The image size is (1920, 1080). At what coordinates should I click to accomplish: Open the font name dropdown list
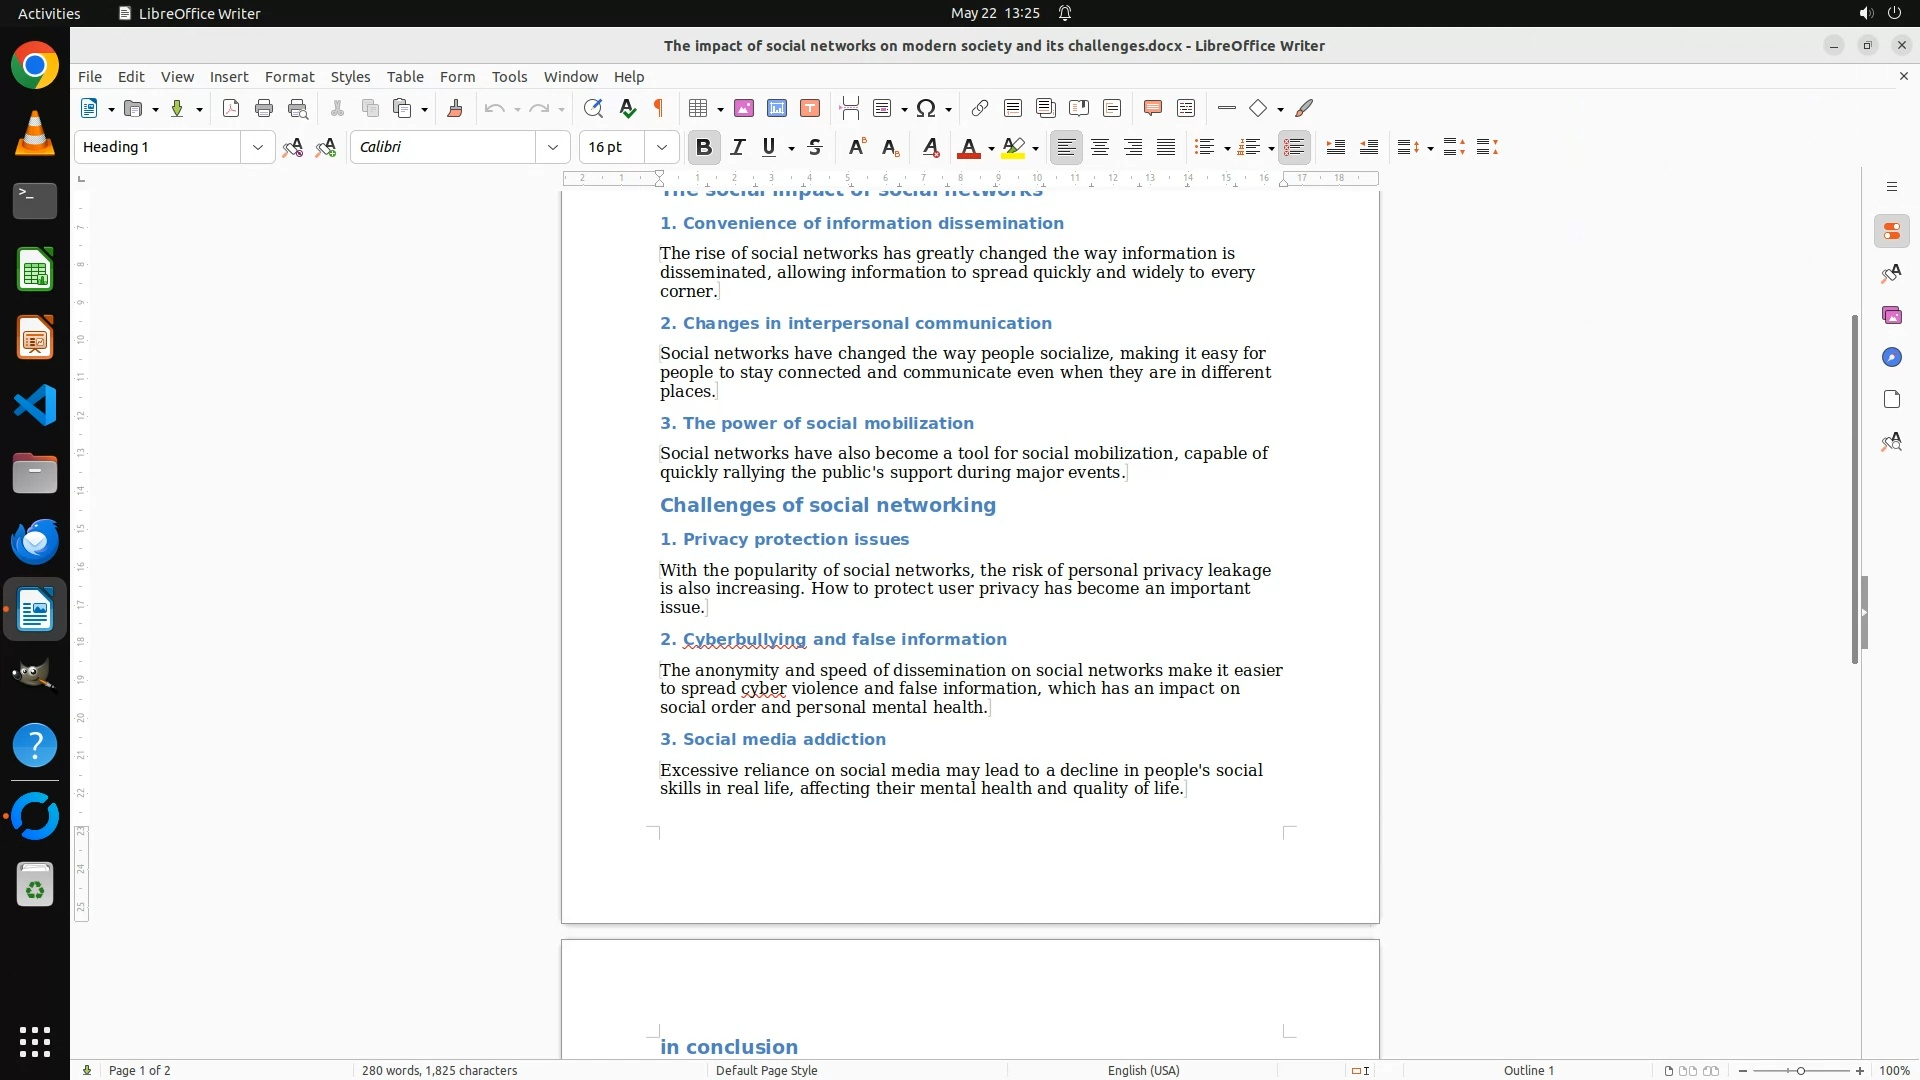[x=553, y=148]
